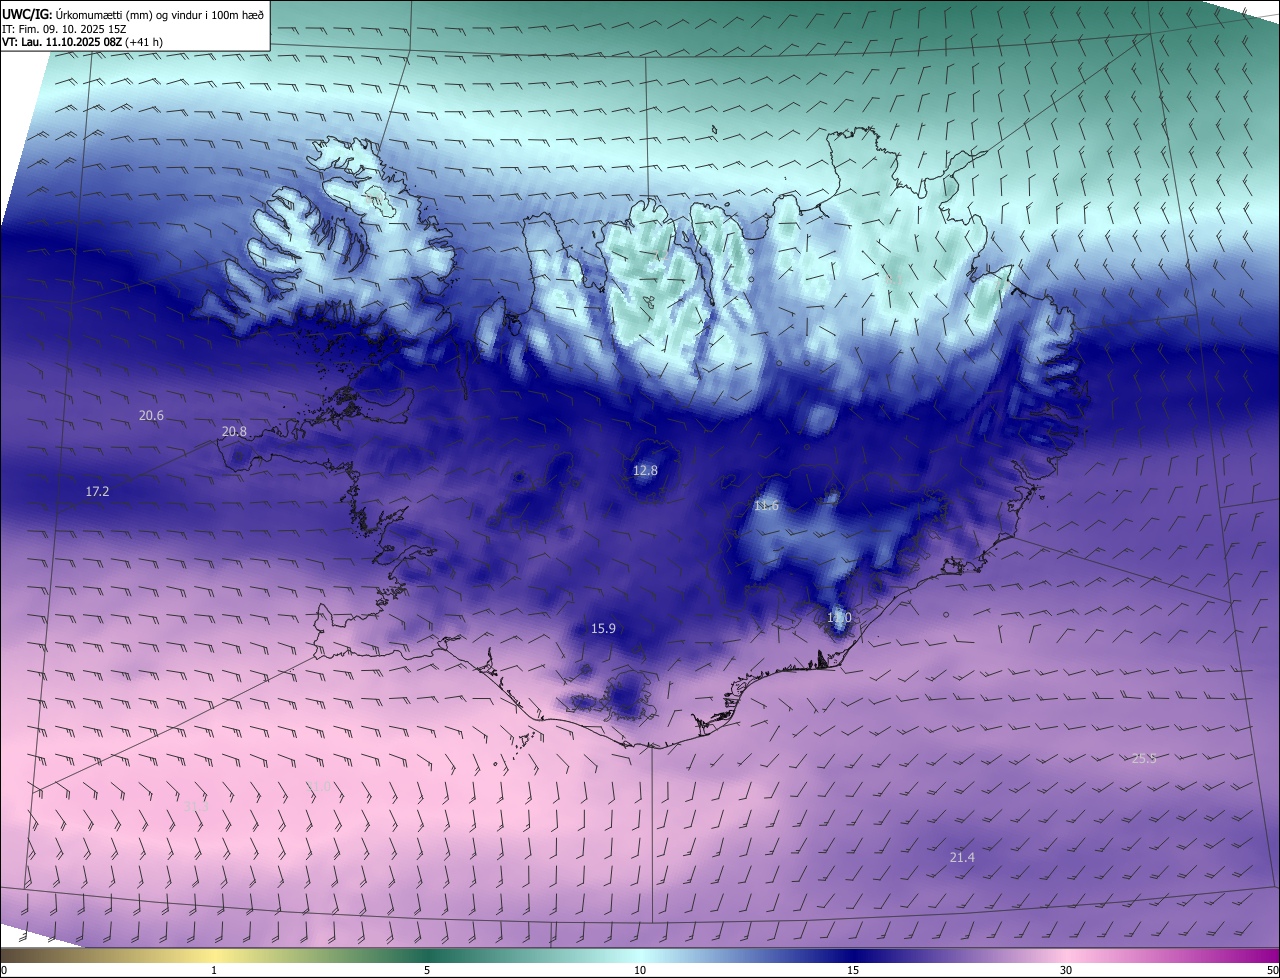Click the faint 31.0 value in the pink area

point(318,787)
